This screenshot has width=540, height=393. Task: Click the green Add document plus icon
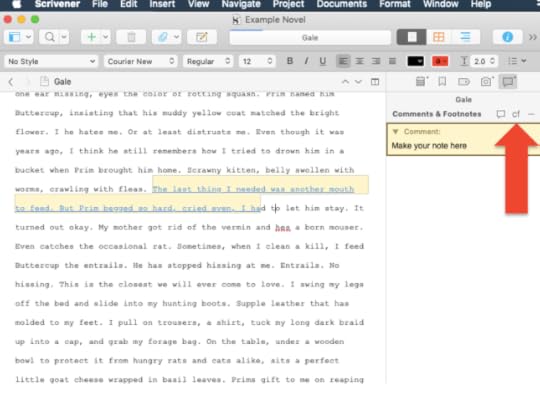[91, 37]
